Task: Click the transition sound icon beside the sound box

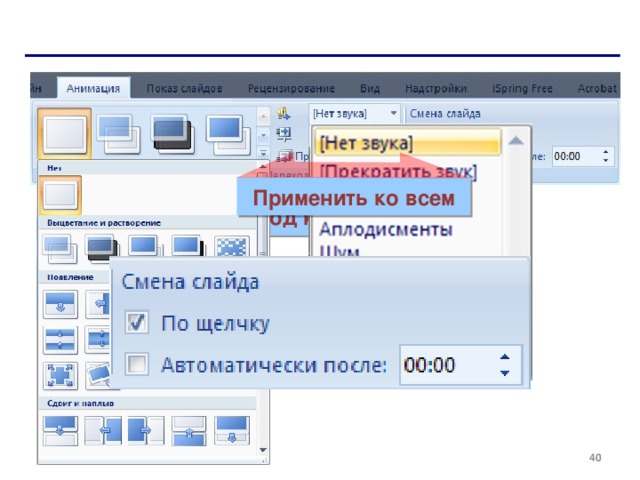Action: (284, 114)
